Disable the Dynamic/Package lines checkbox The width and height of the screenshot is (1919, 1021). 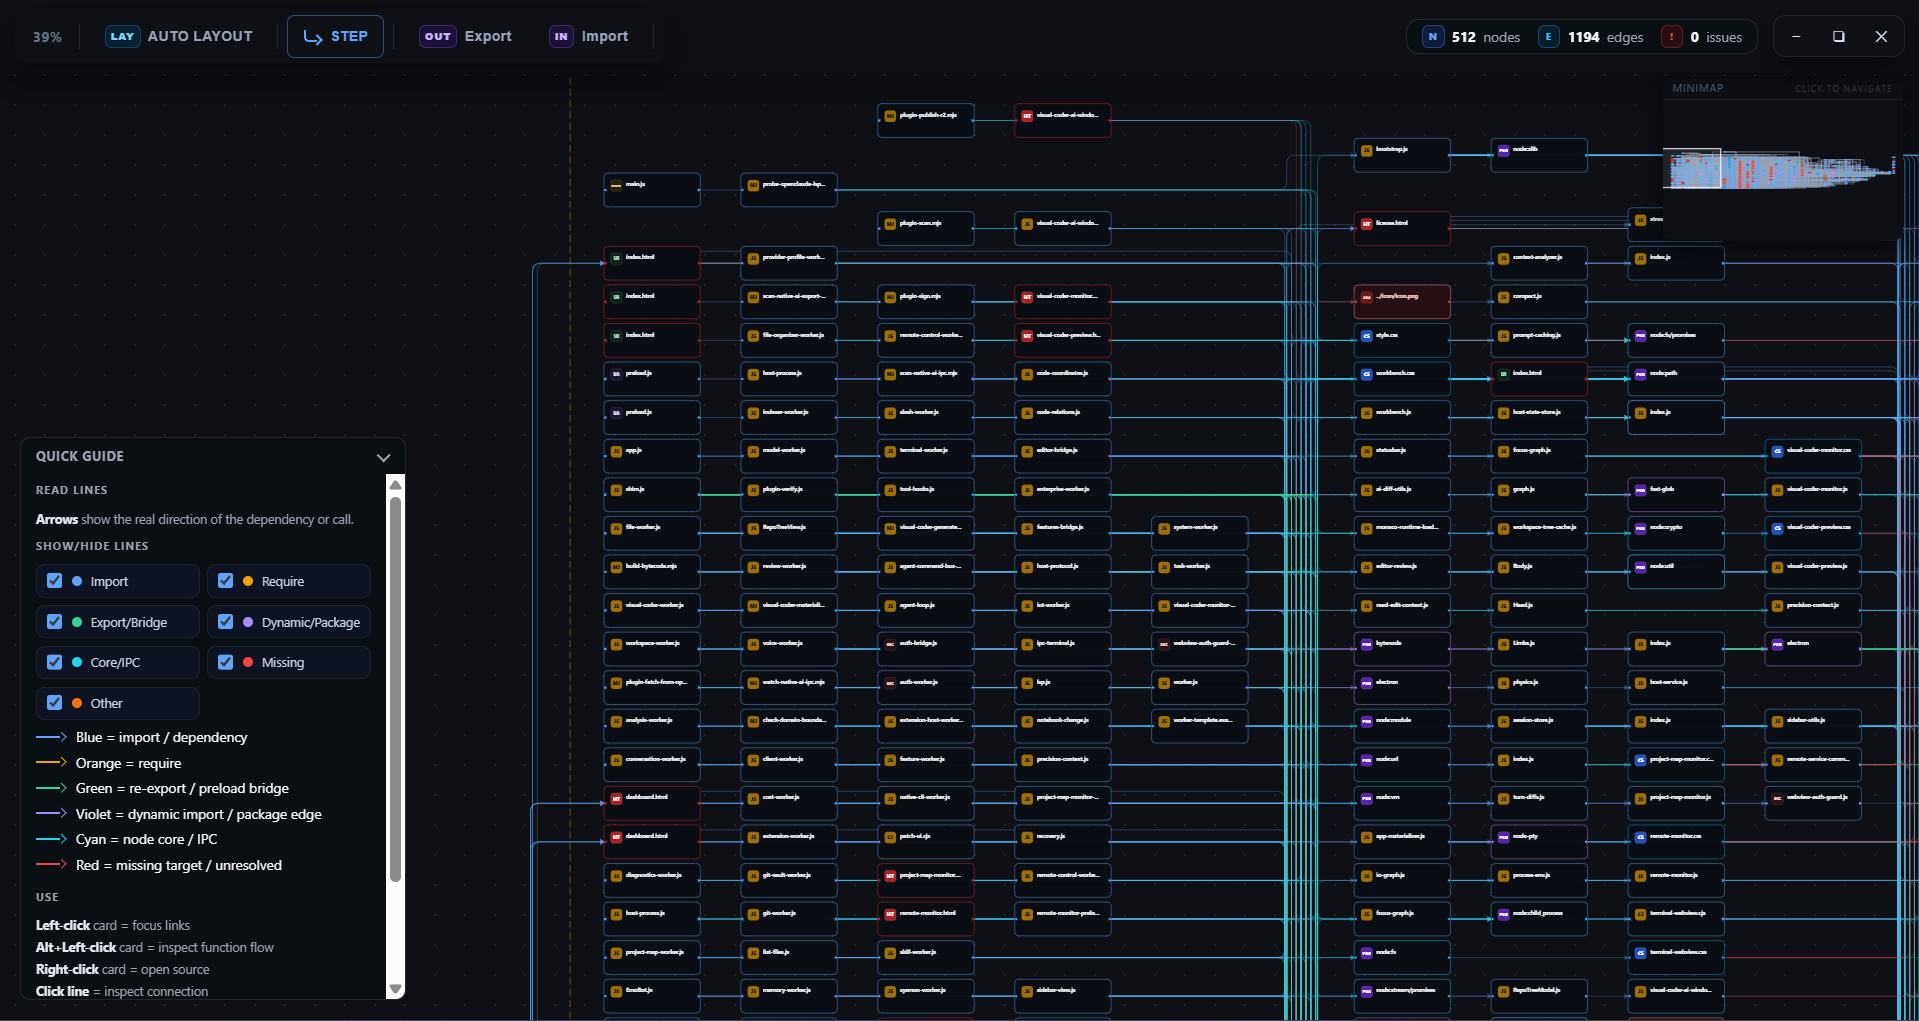[226, 622]
